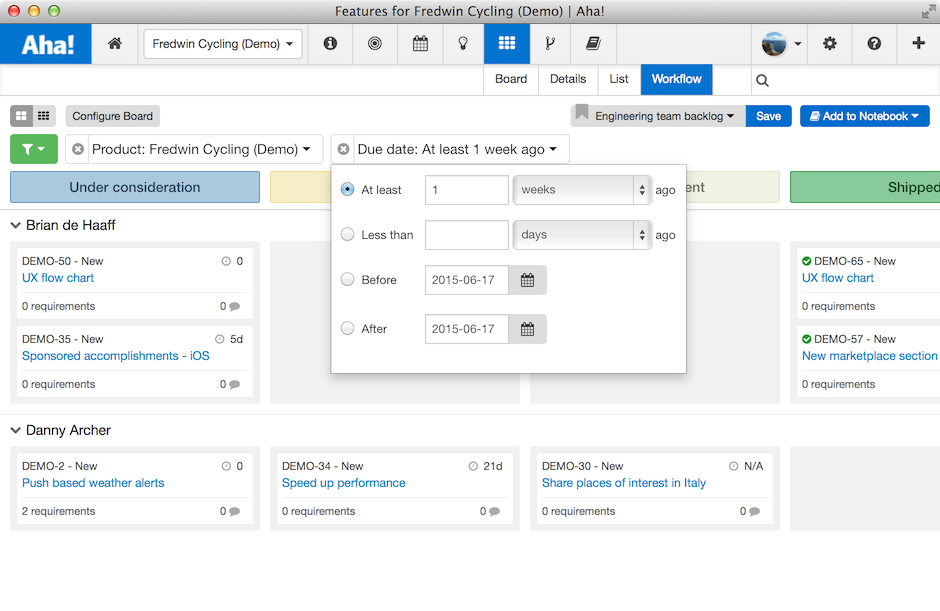Switch to large card view icon
940x611 pixels.
(21, 116)
